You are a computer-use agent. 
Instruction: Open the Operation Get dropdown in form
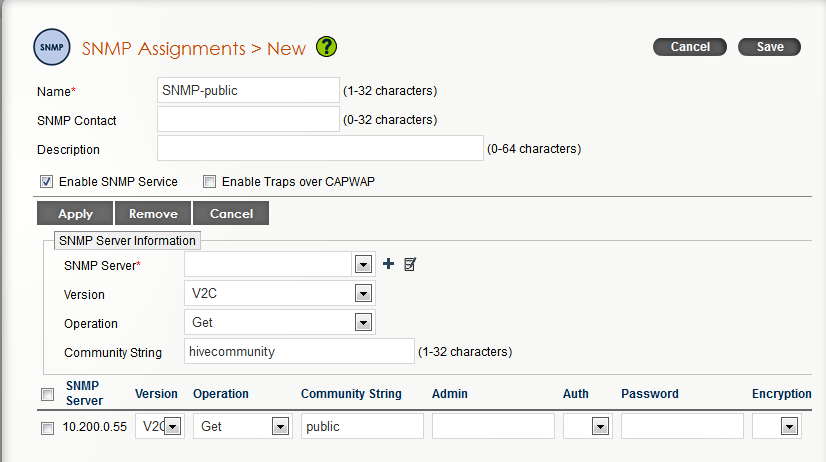(x=363, y=322)
